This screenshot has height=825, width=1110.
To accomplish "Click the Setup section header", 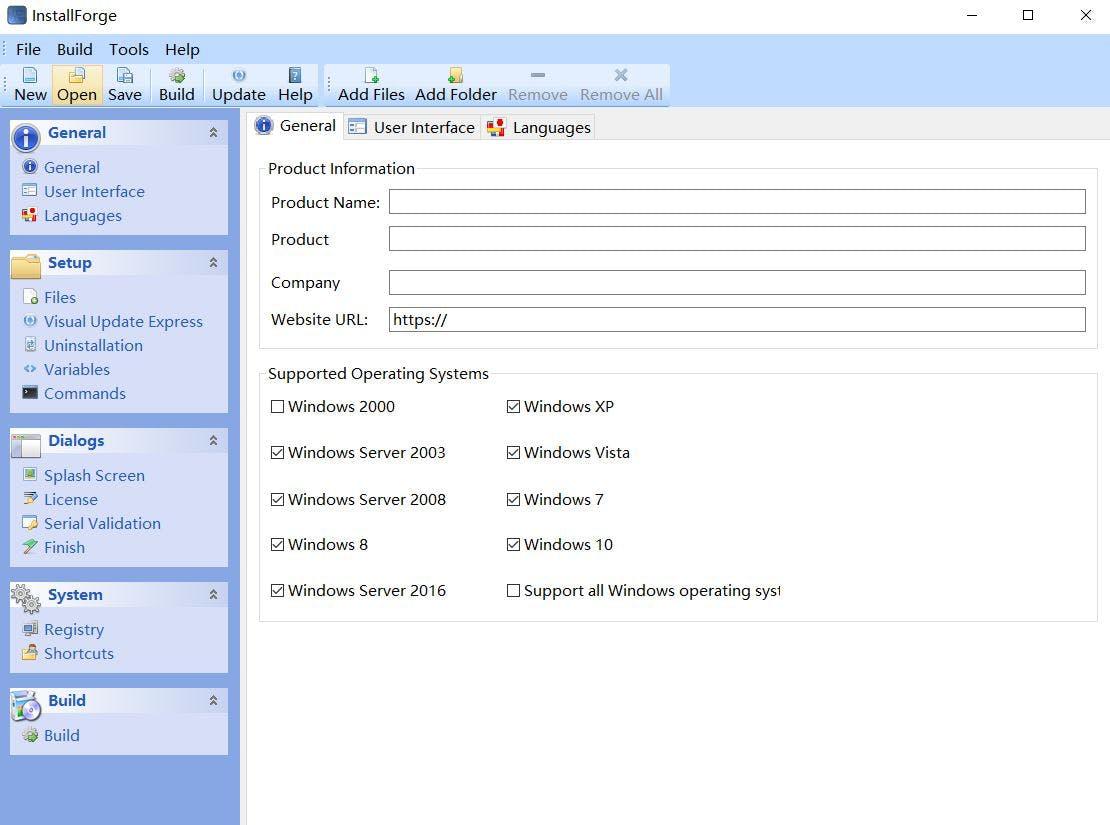I will tap(119, 263).
